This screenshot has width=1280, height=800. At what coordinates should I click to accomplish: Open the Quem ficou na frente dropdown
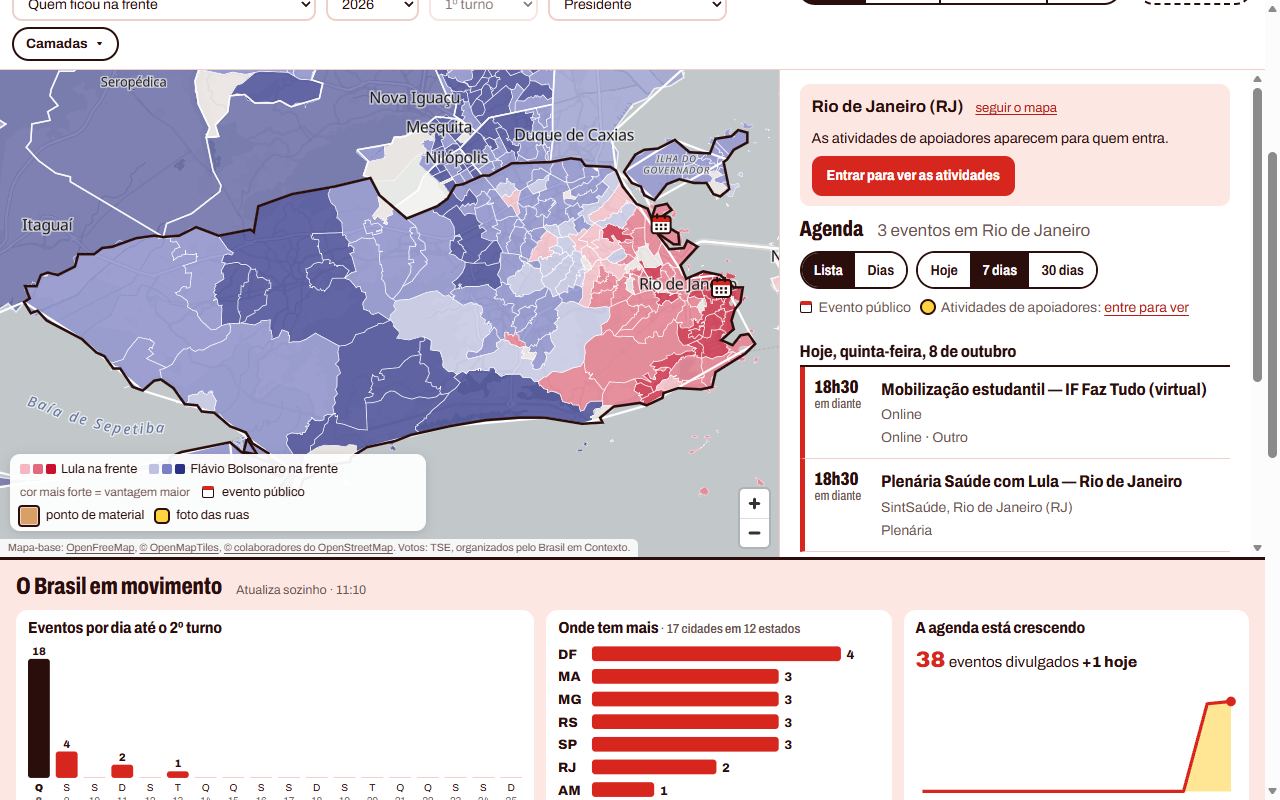165,6
